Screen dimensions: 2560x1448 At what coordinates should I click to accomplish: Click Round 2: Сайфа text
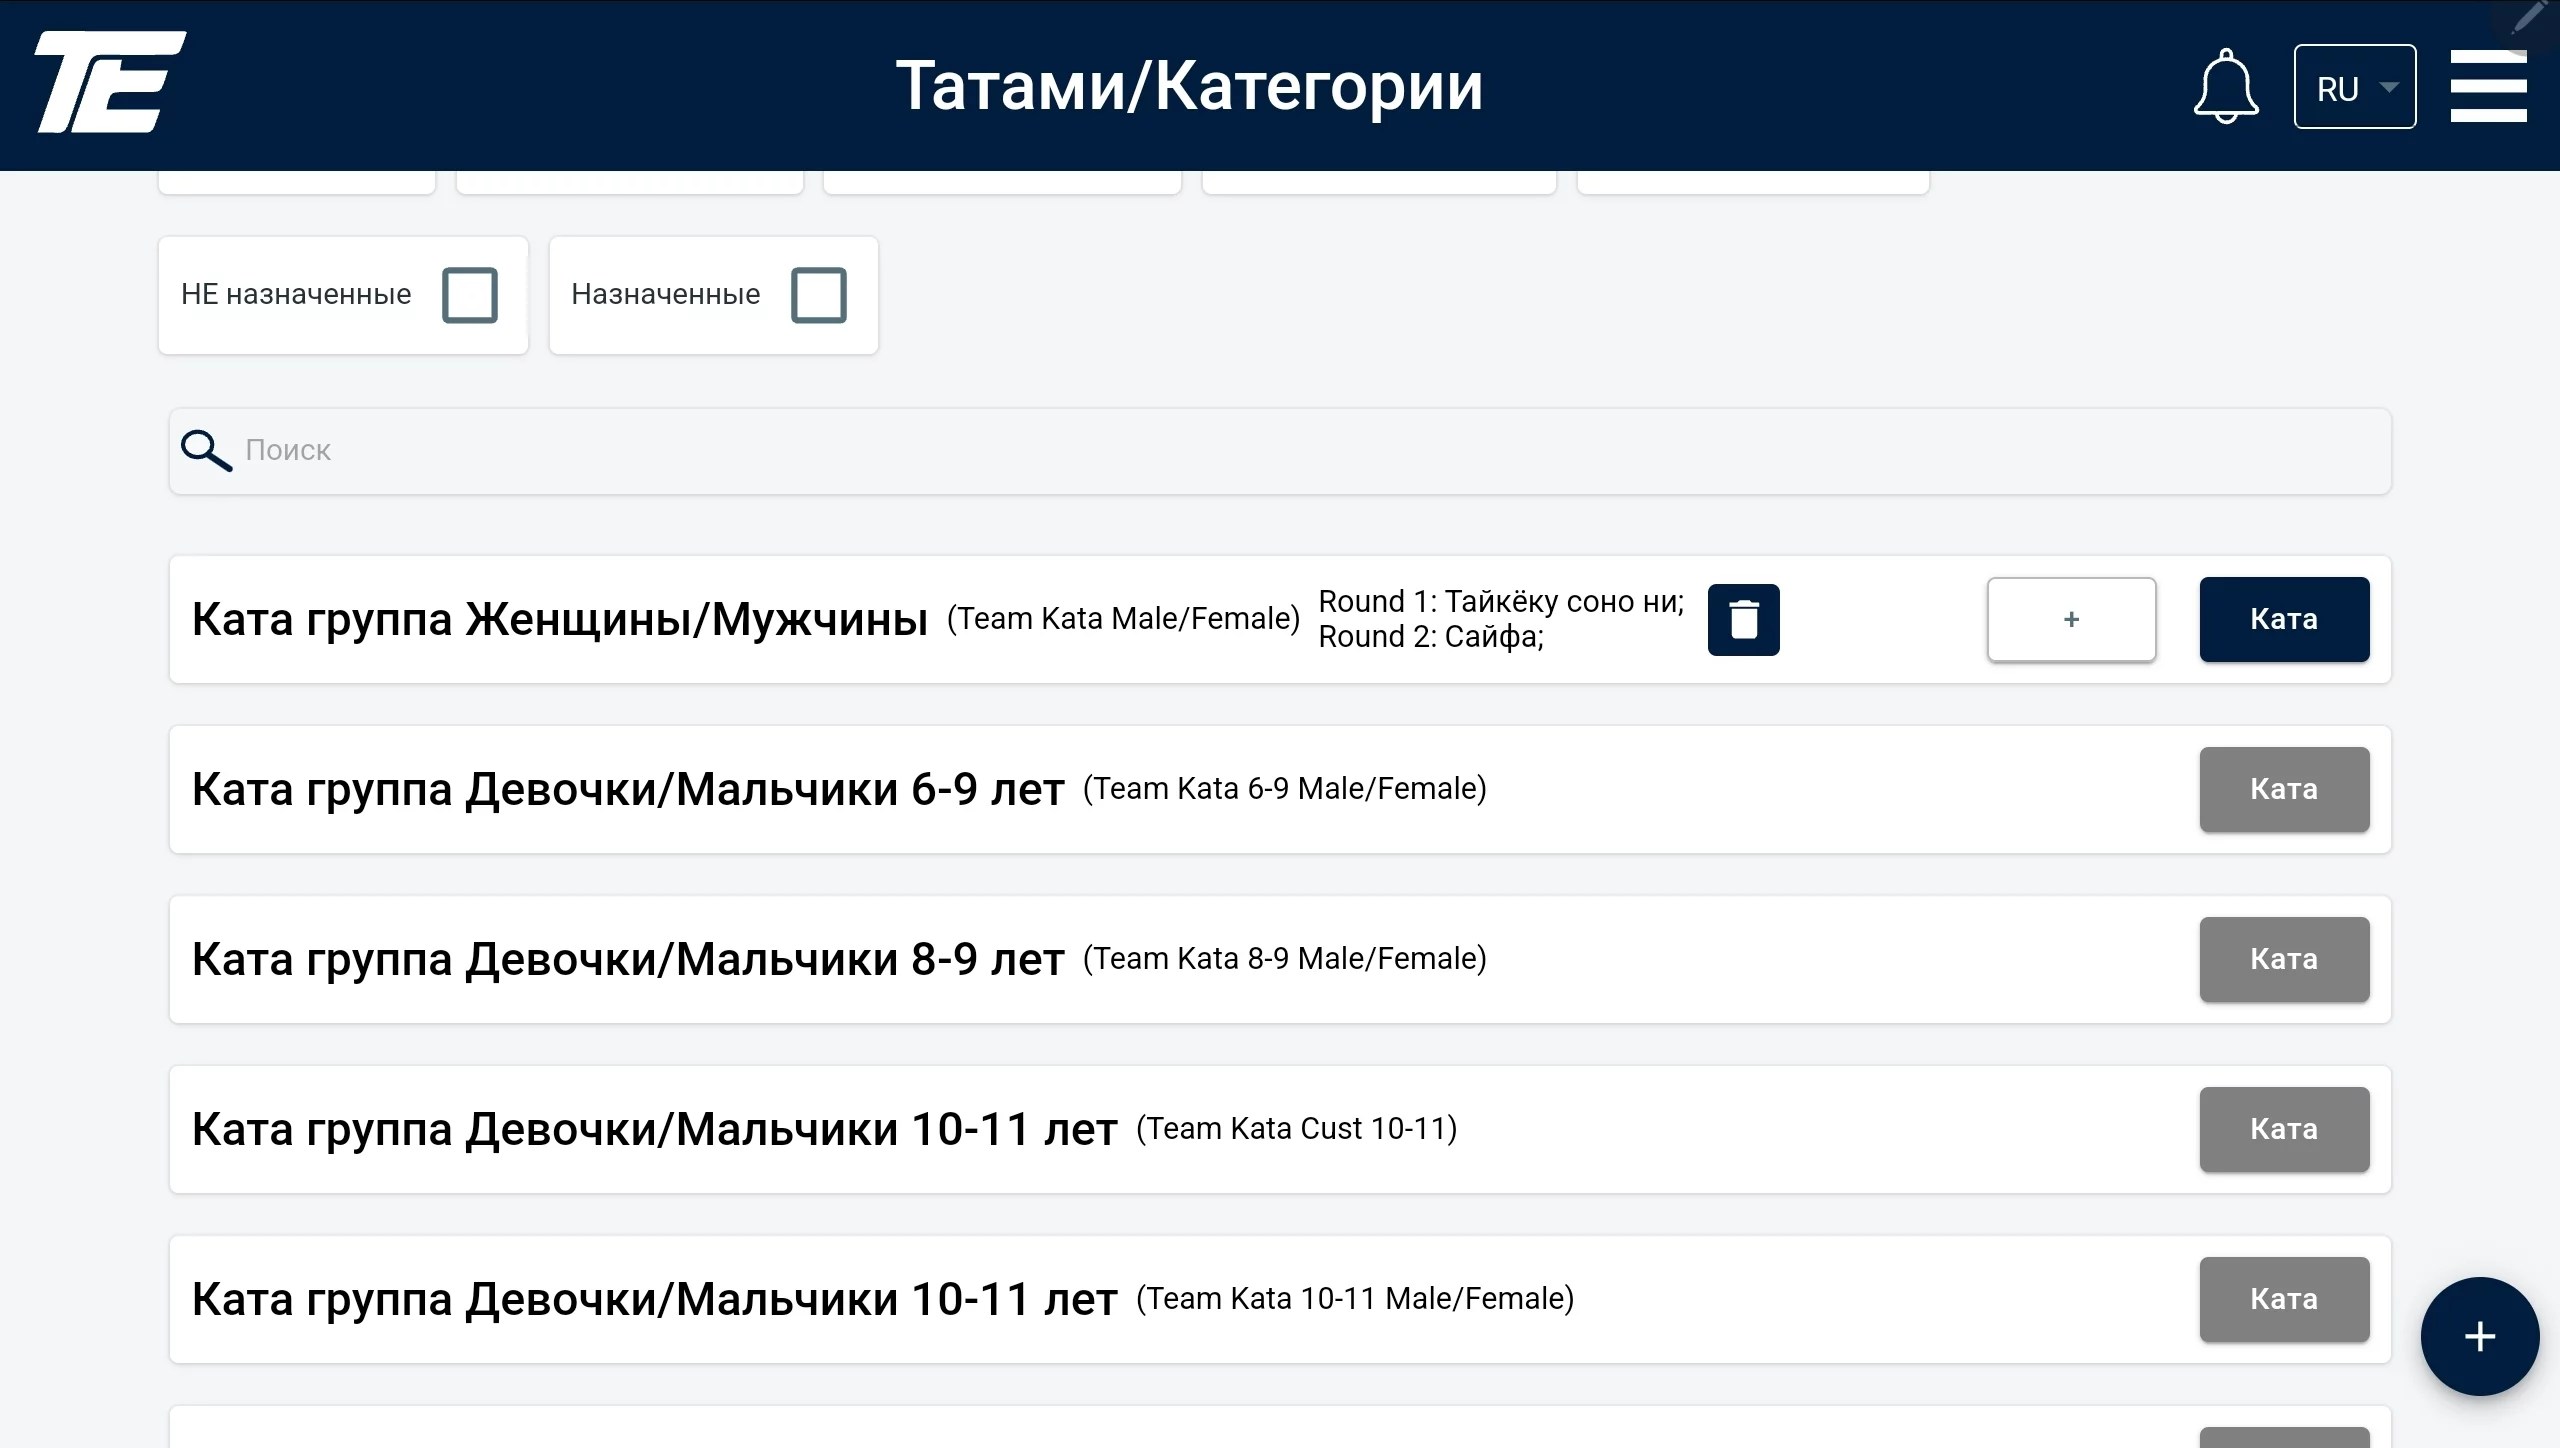[1431, 637]
